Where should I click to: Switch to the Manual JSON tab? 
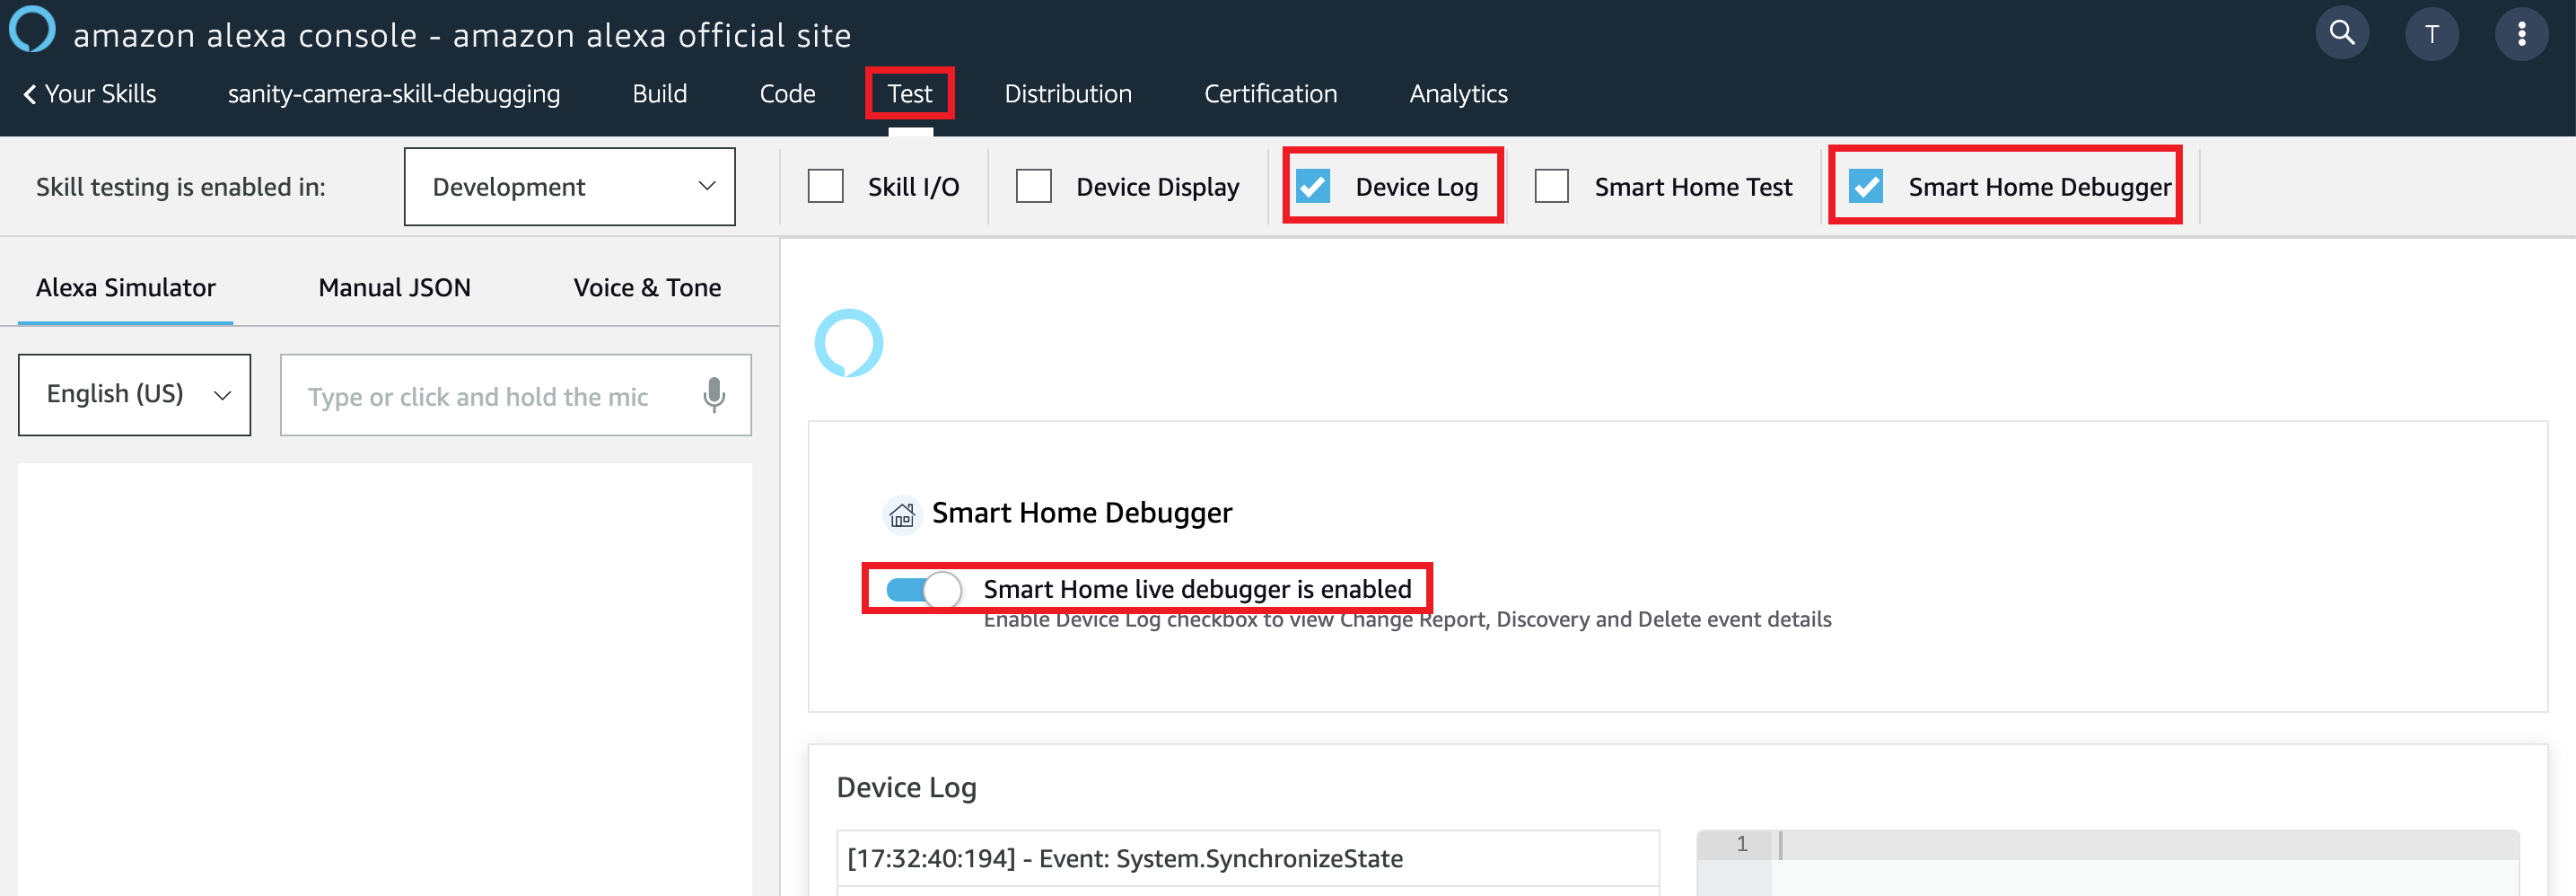click(394, 288)
